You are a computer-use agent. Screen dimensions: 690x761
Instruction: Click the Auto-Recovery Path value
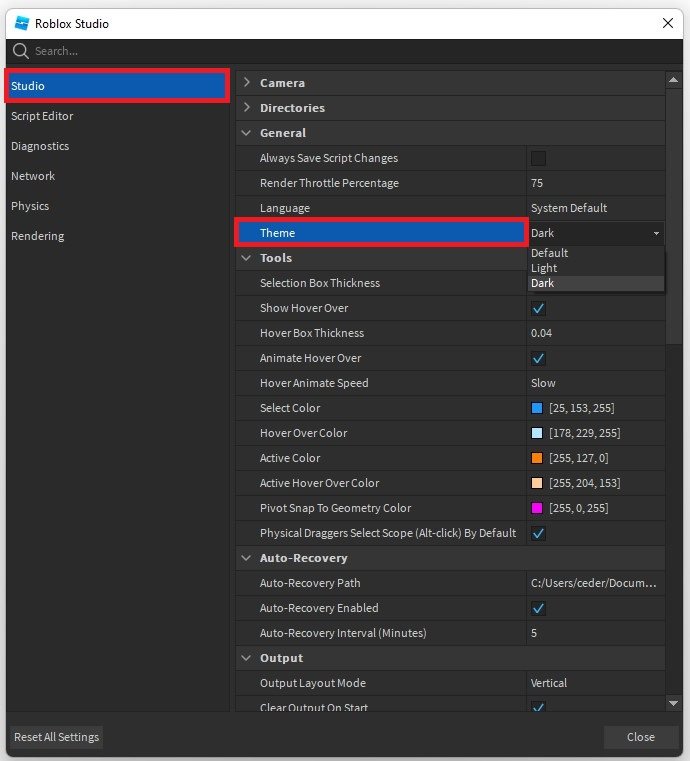point(596,583)
